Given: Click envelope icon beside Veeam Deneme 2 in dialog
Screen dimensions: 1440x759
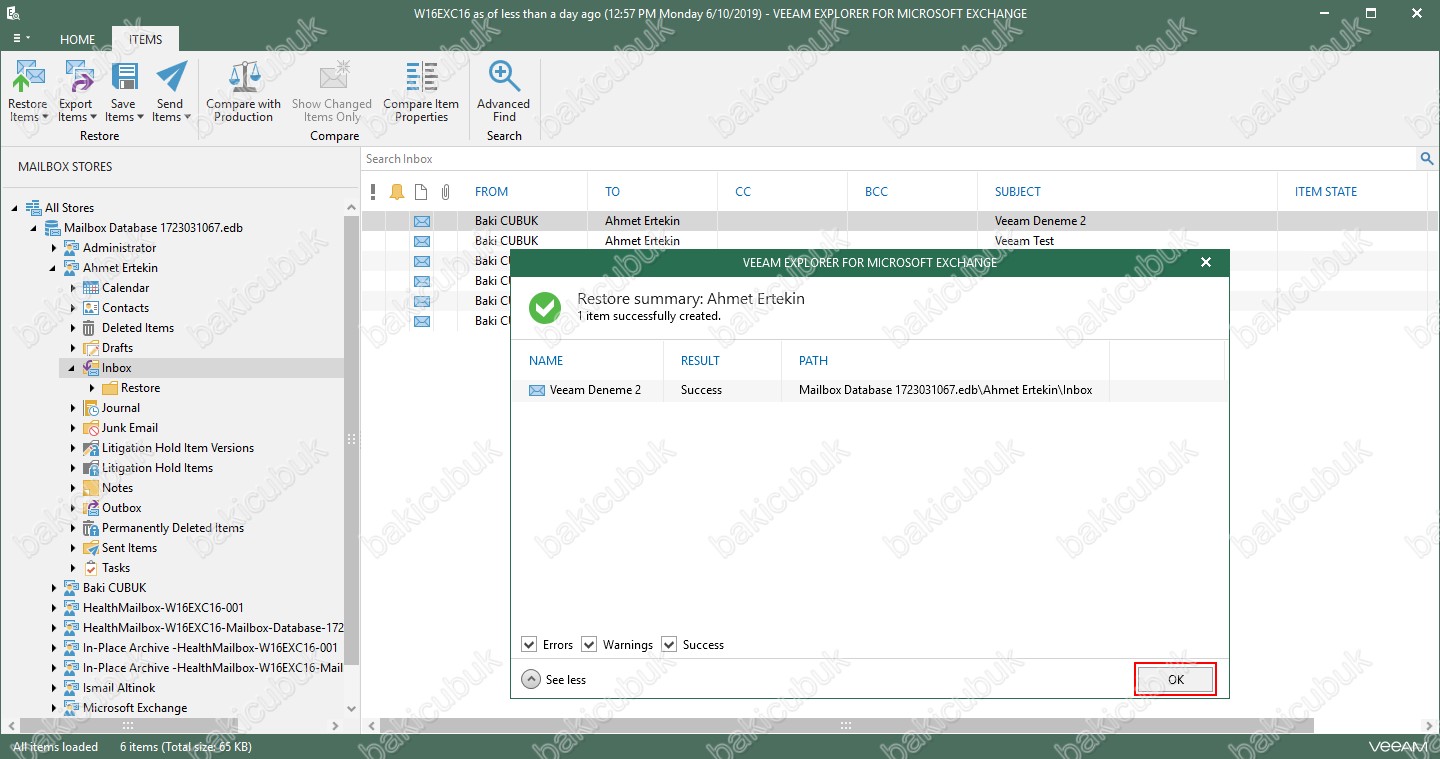Looking at the screenshot, I should [x=537, y=390].
